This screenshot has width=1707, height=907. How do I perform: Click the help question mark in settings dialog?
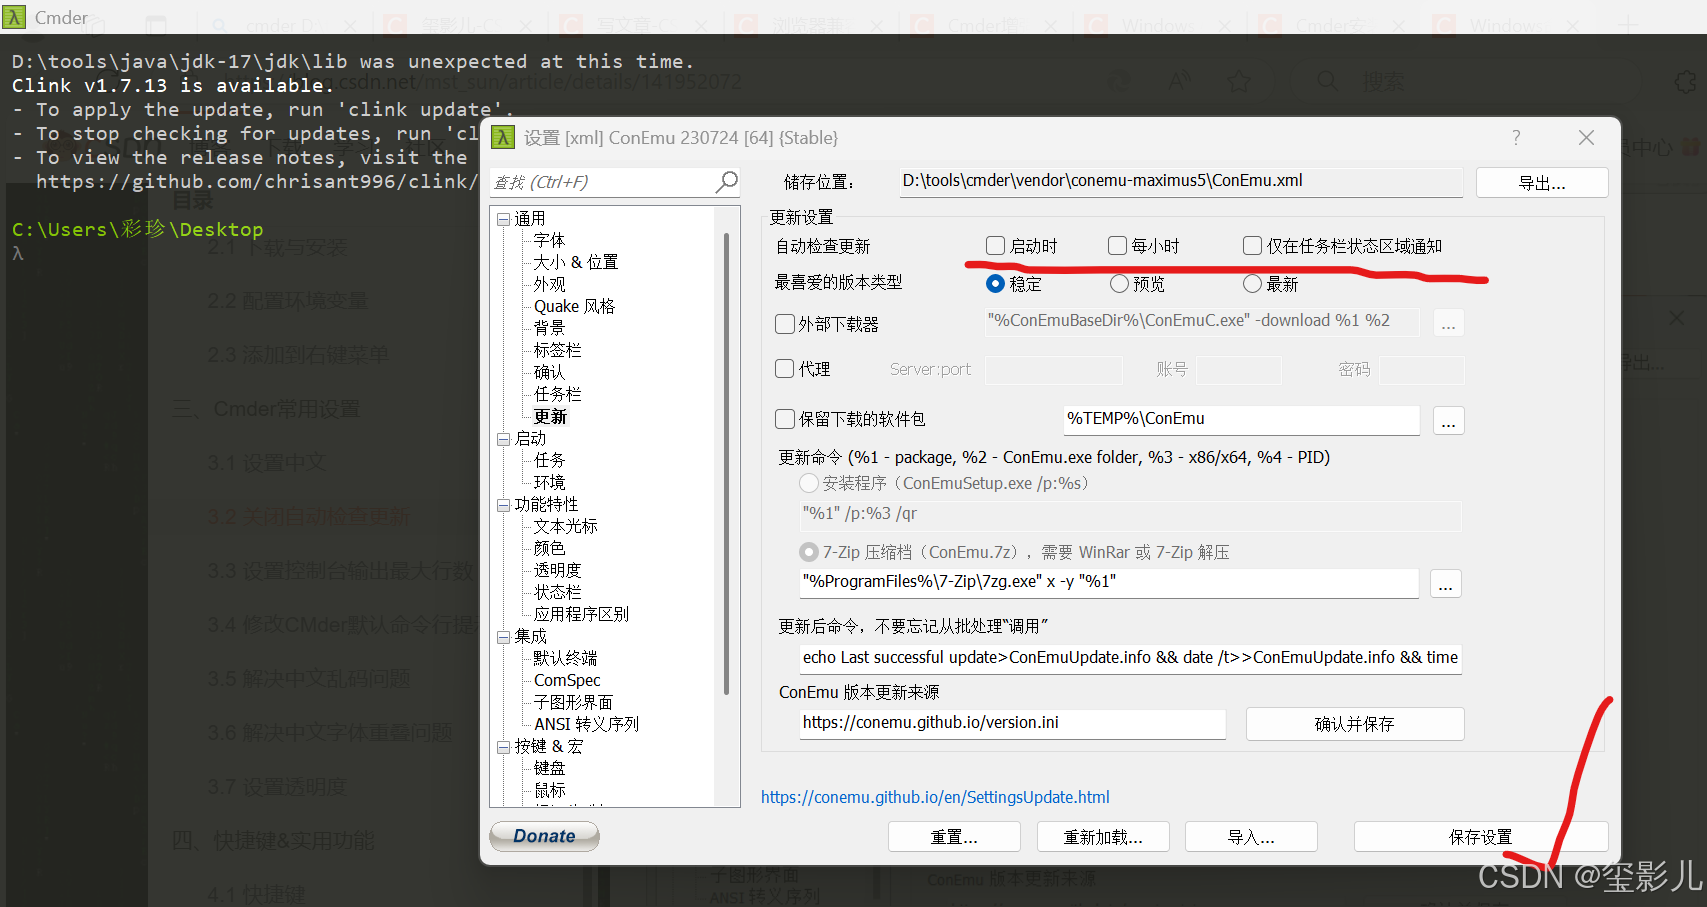click(1516, 137)
